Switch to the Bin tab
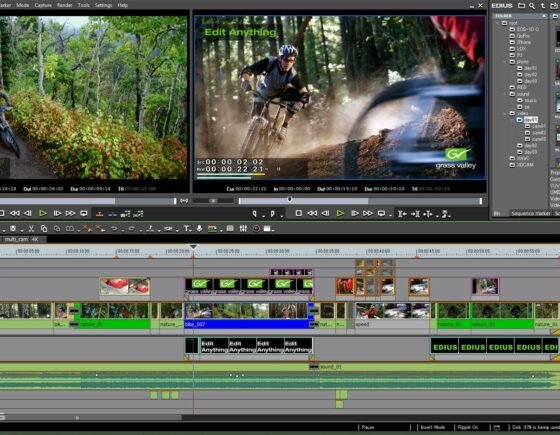Viewport: 560px width, 435px height. [x=497, y=214]
